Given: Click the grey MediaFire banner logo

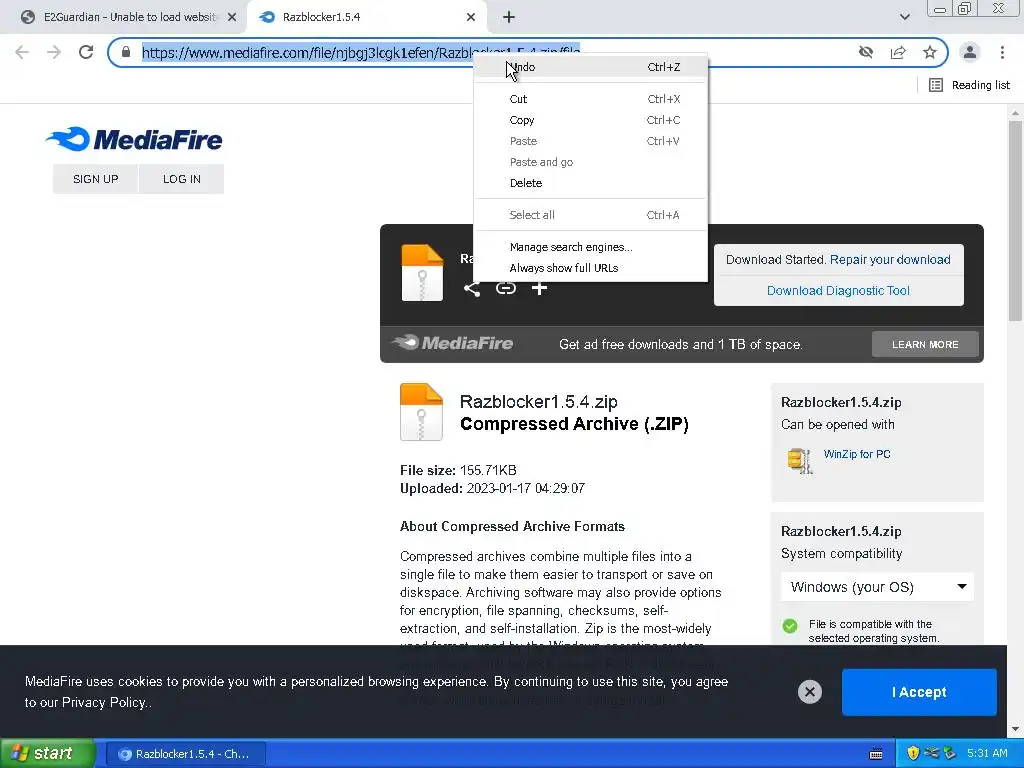Looking at the screenshot, I should 452,343.
